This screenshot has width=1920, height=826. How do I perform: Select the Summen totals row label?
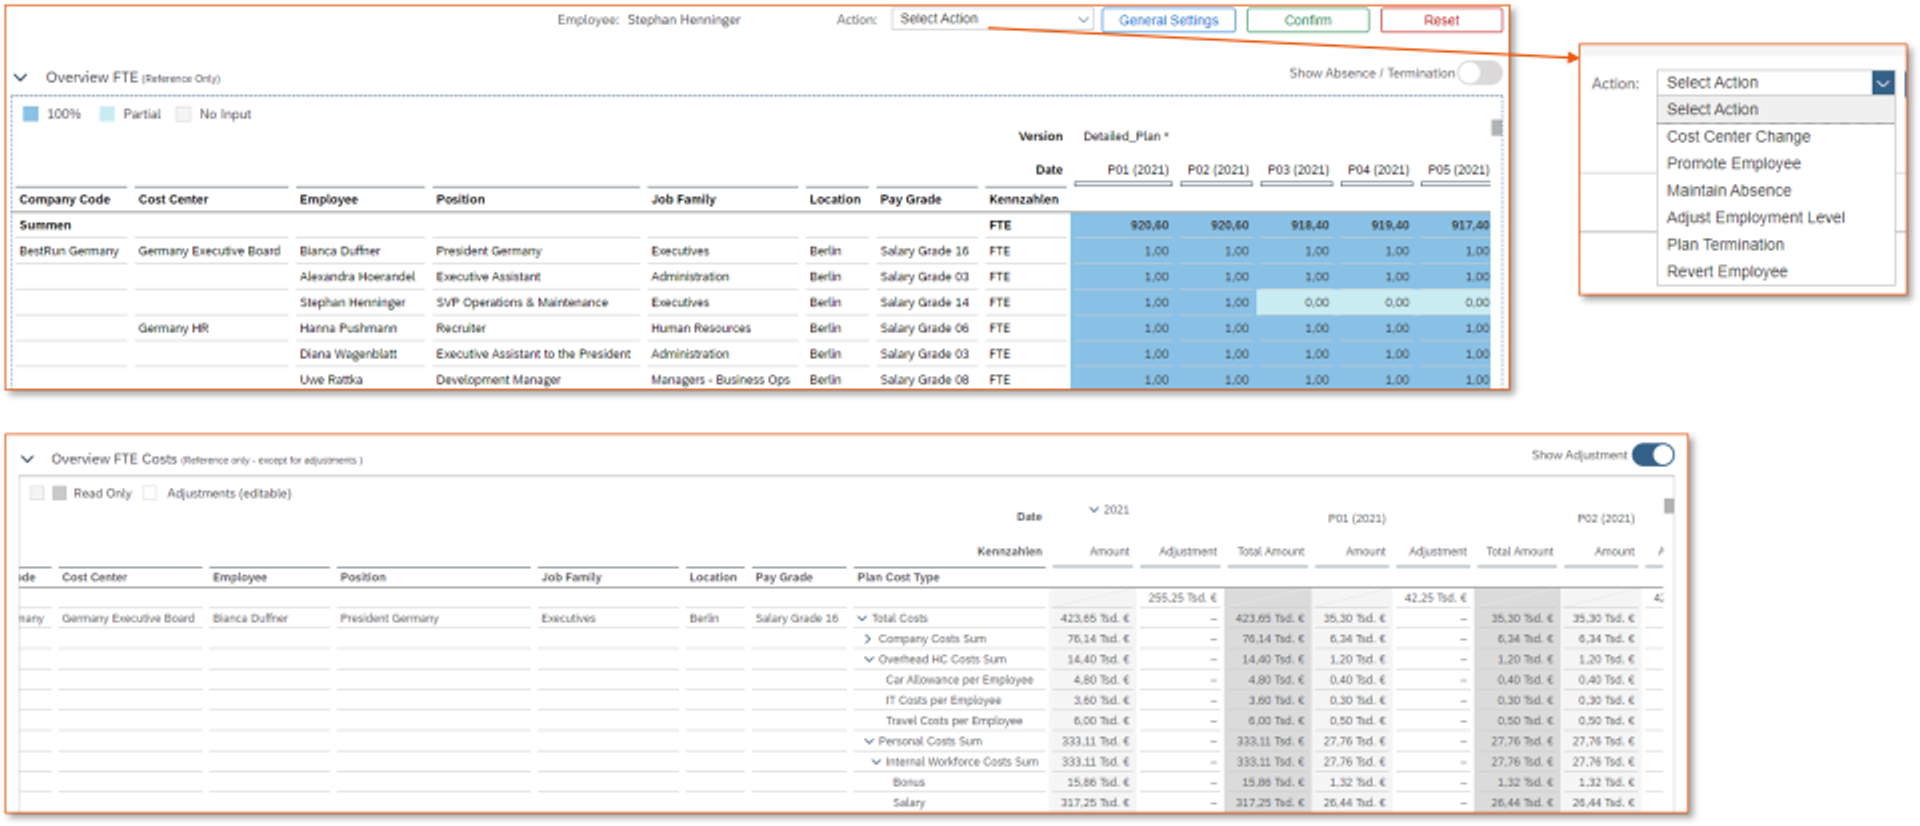pos(45,226)
